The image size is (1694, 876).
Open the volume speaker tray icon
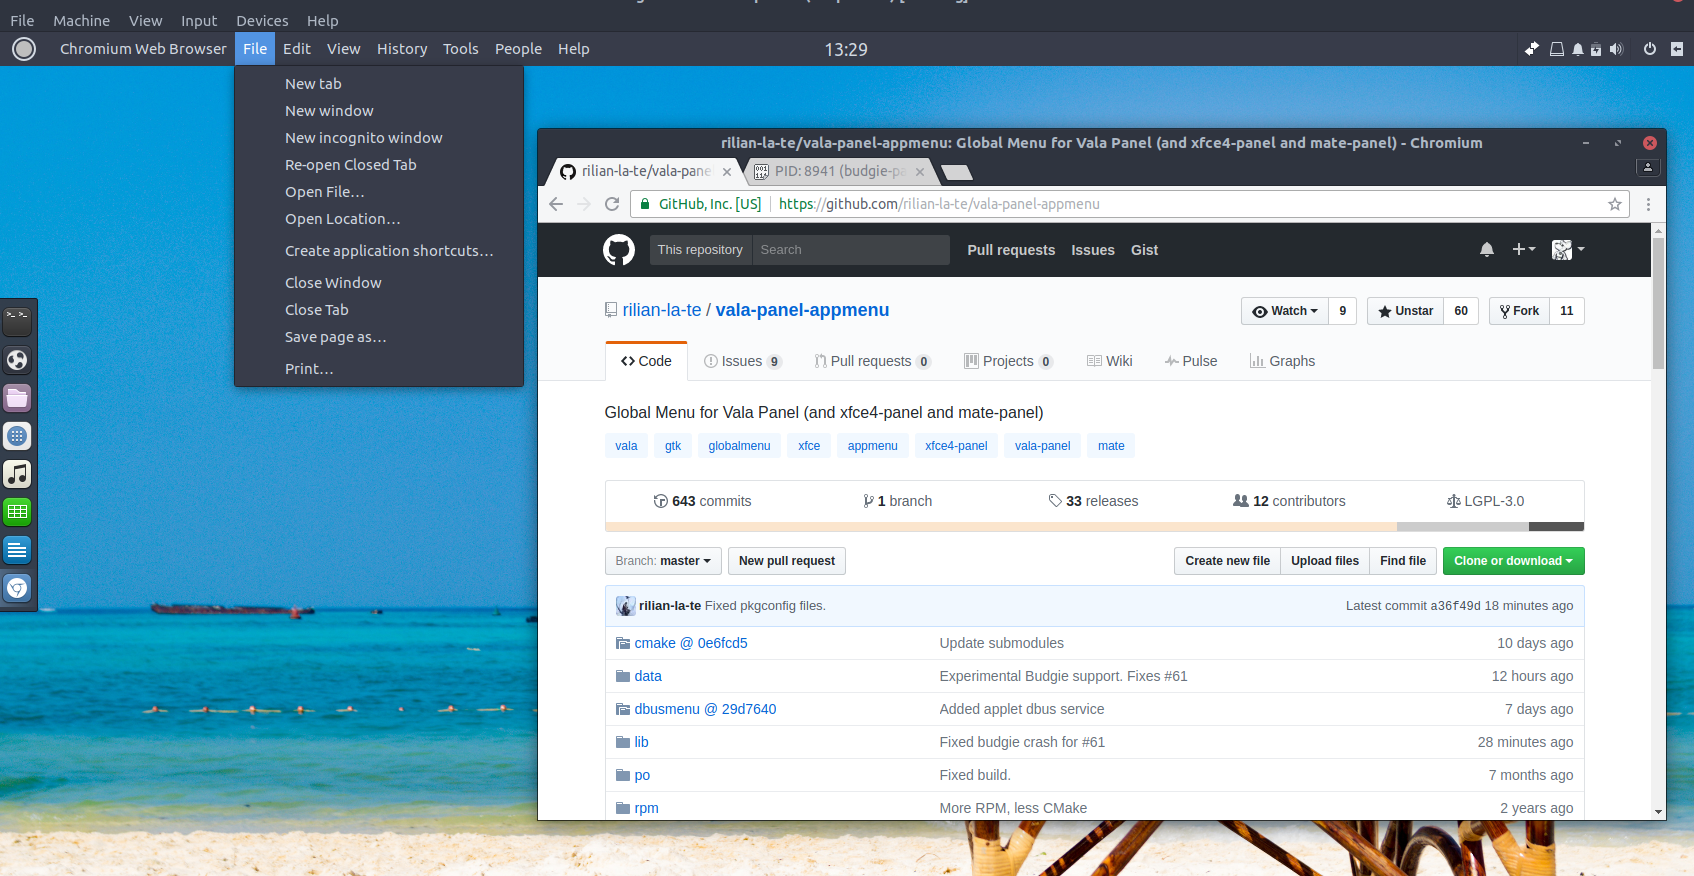click(1617, 49)
